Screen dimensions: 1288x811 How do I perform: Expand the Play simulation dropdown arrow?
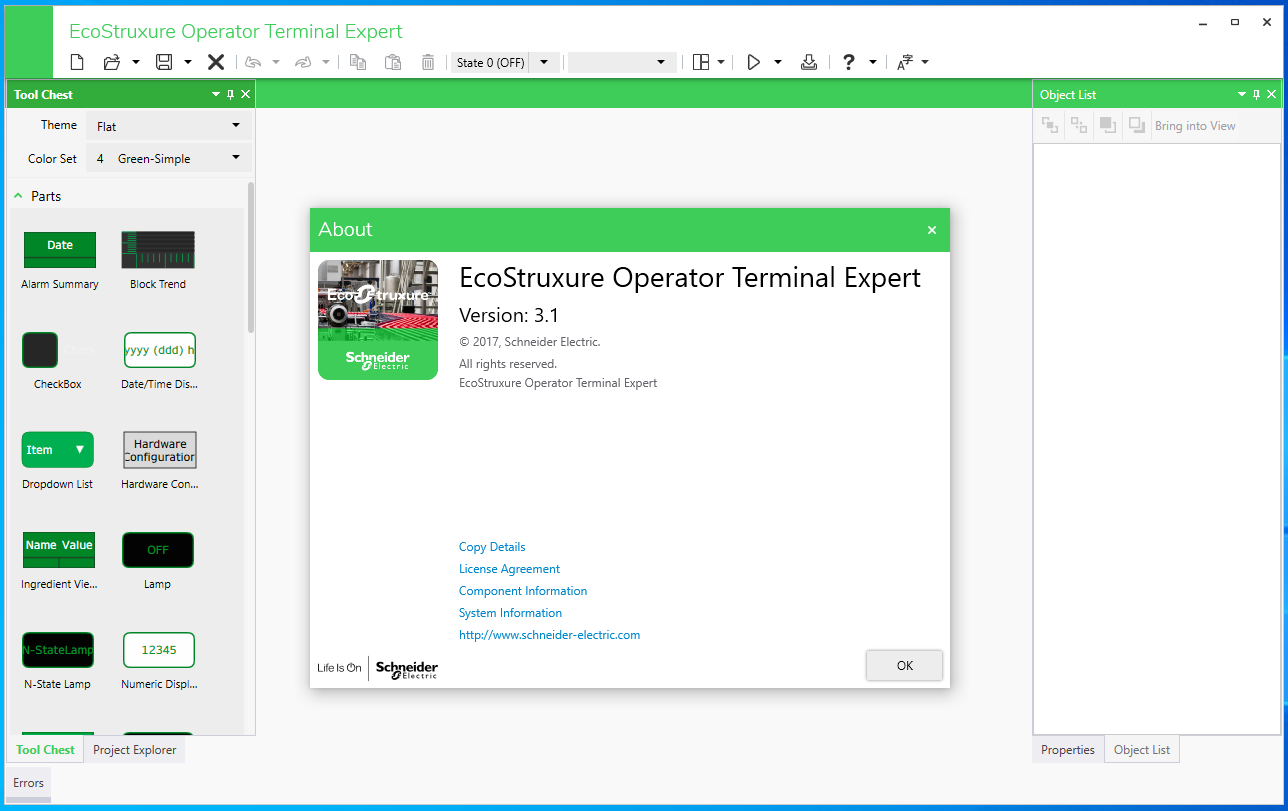tap(778, 62)
